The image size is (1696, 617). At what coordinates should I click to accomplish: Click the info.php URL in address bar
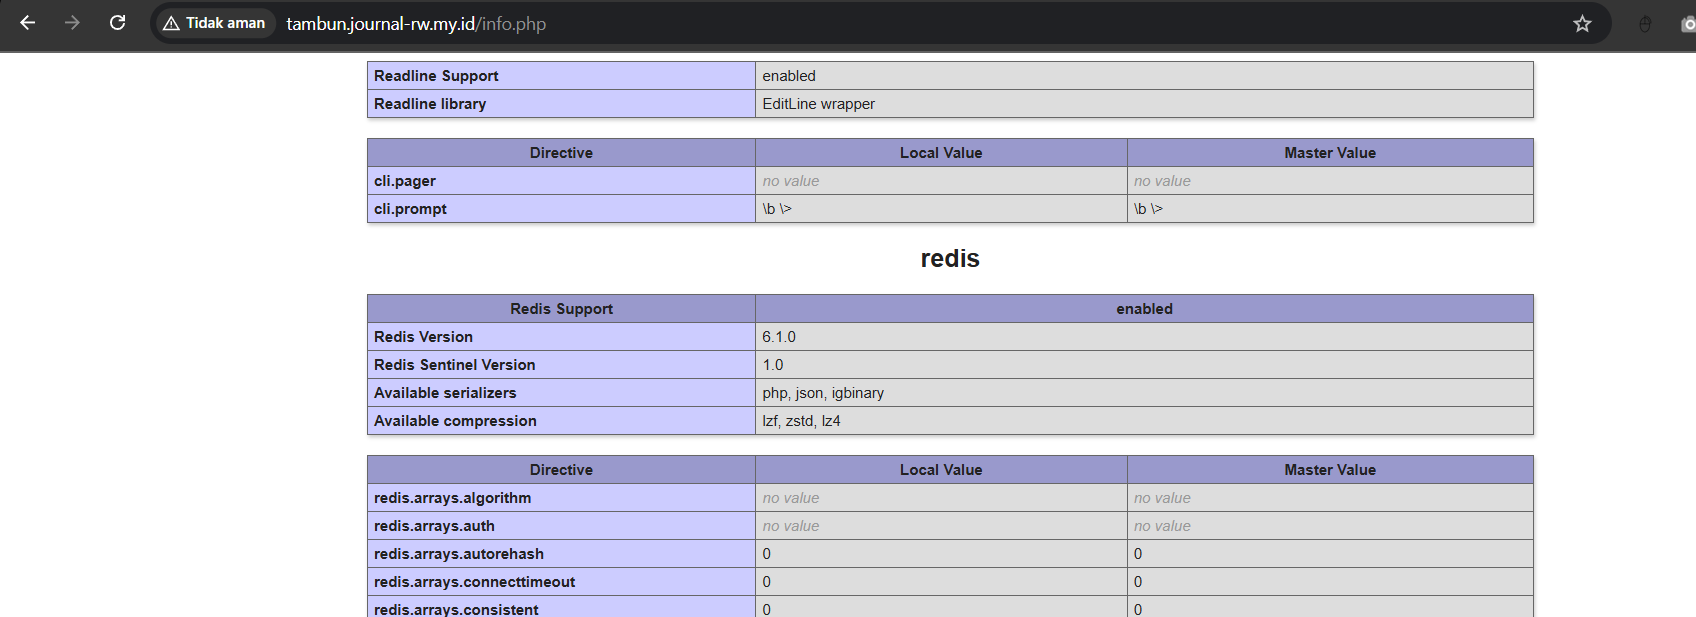[416, 24]
